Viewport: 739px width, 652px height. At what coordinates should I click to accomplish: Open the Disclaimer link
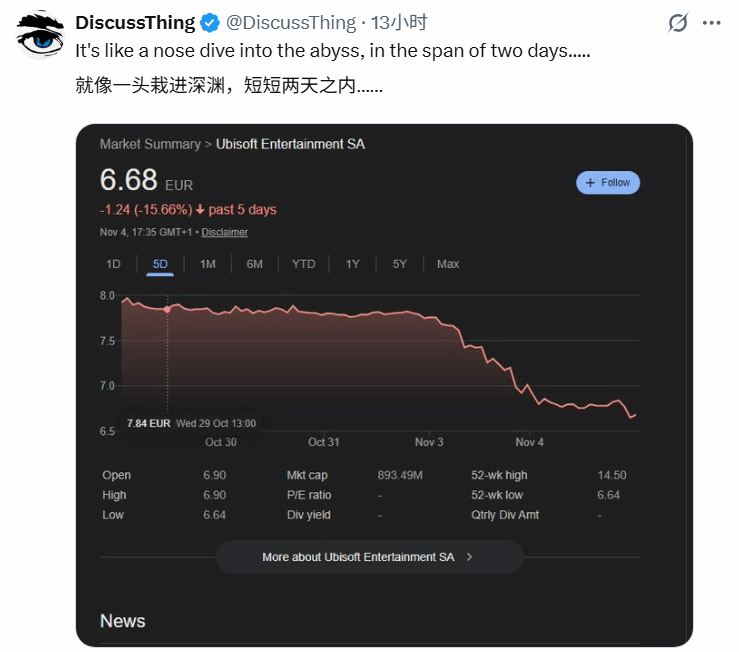coord(225,232)
